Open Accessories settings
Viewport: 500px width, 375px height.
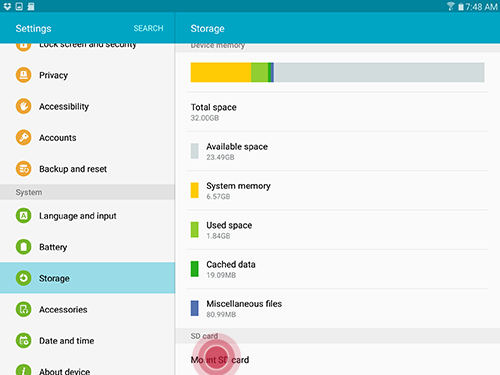coord(87,309)
